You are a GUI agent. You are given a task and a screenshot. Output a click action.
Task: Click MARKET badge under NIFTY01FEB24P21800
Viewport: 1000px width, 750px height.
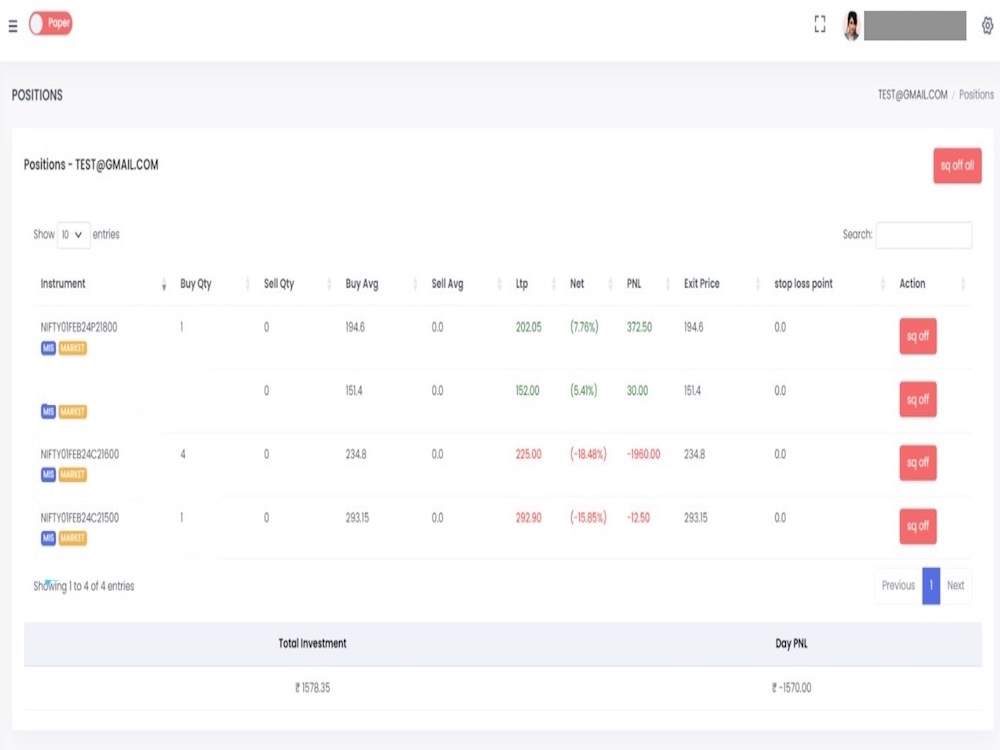tap(73, 348)
